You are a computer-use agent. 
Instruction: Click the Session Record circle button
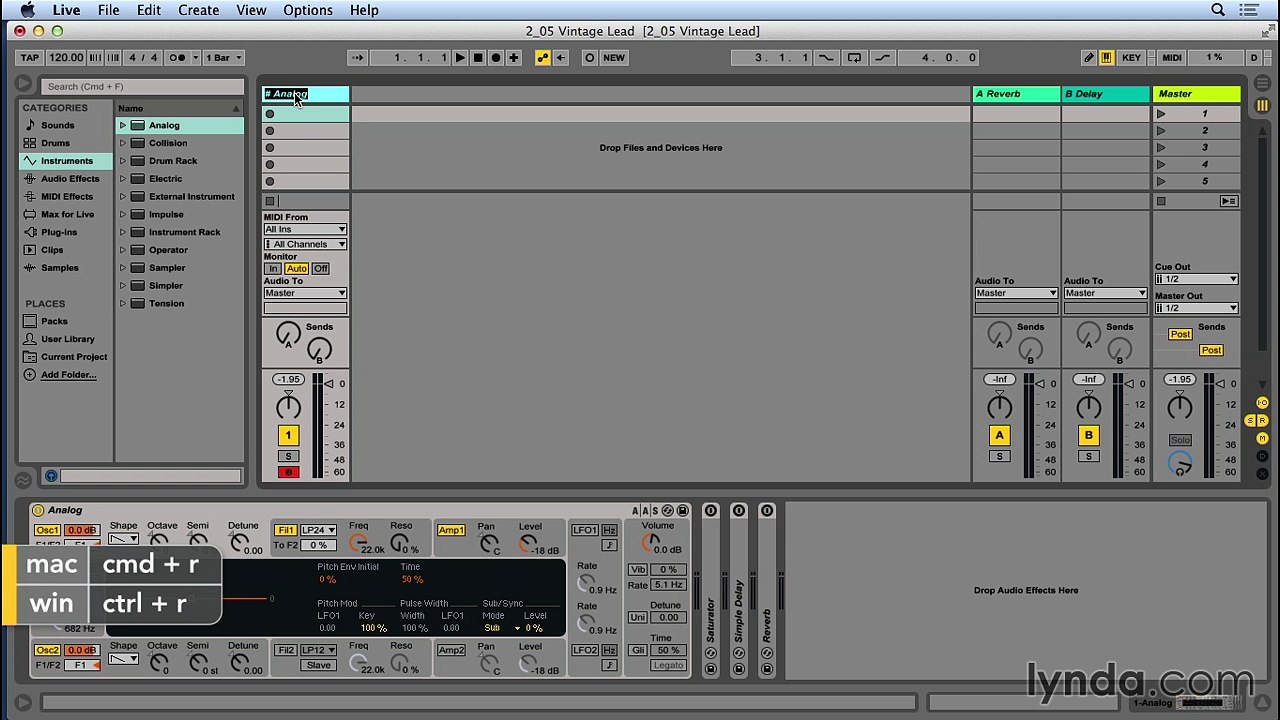tap(589, 58)
